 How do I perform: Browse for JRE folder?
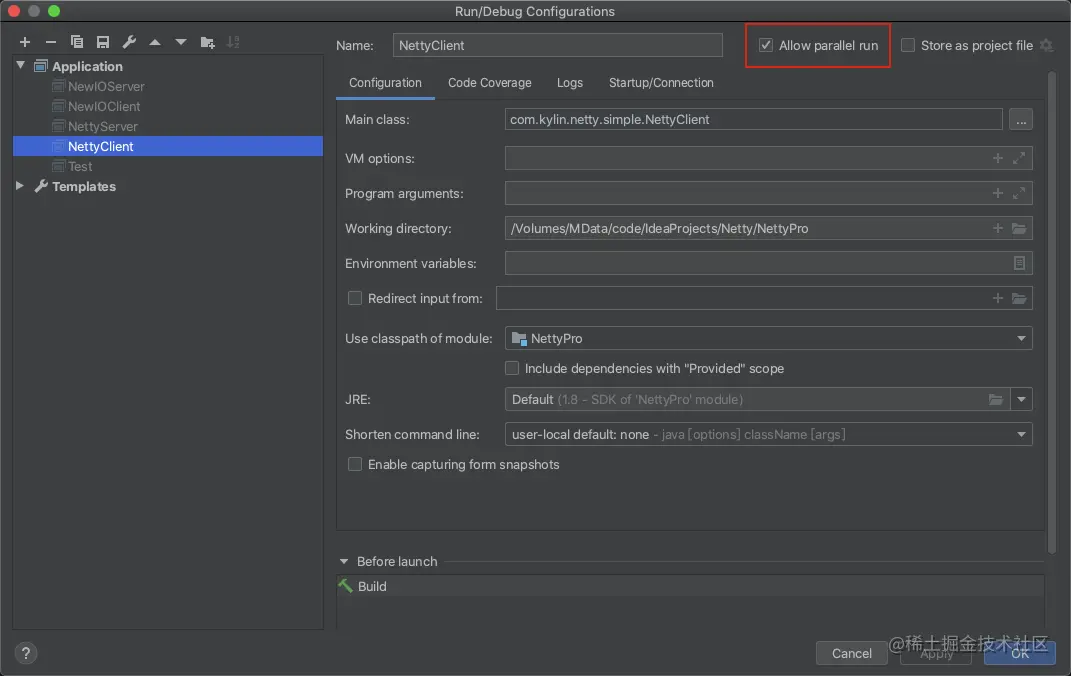(996, 399)
